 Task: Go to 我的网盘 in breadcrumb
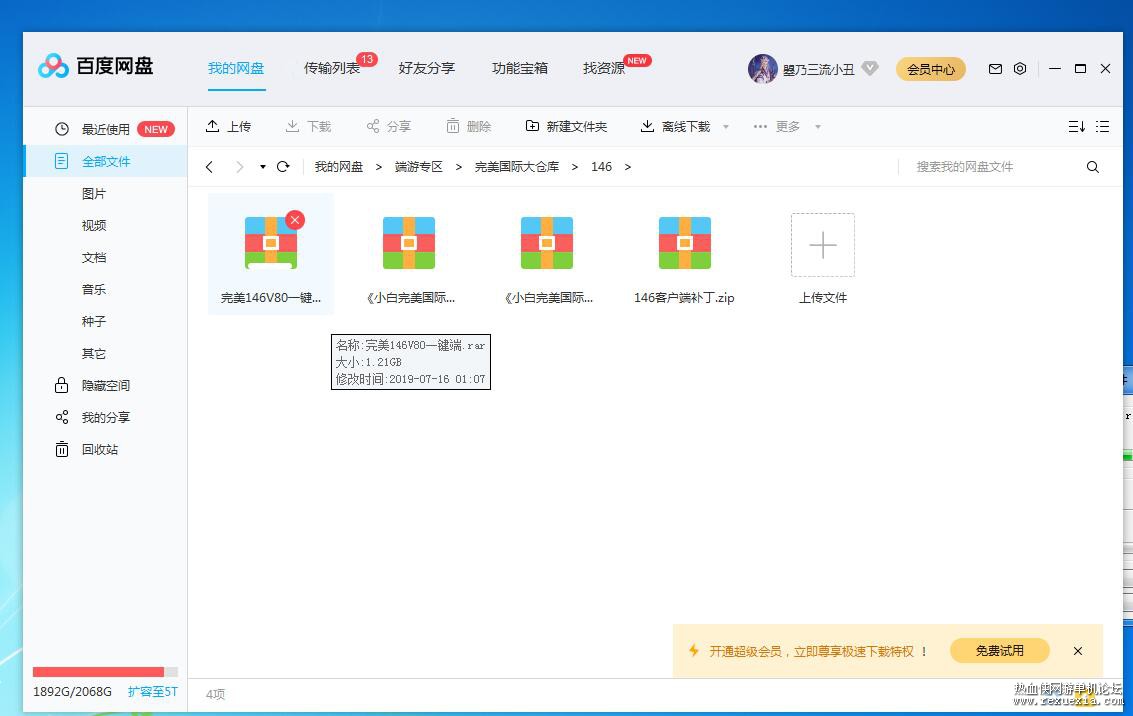[x=339, y=167]
